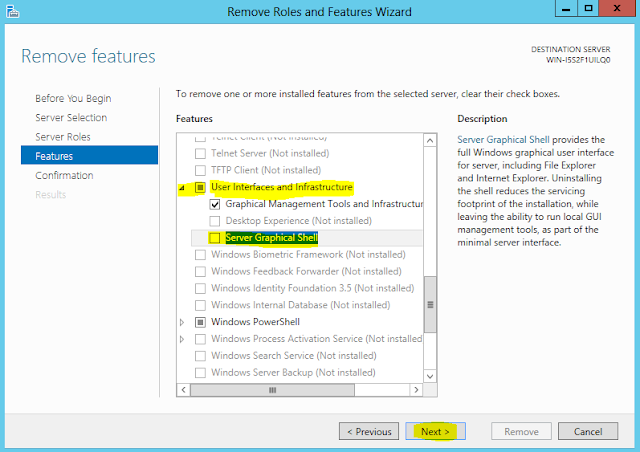This screenshot has width=640, height=452.
Task: Select the Graphical Management Tools and Infrastructure label
Action: tap(324, 204)
